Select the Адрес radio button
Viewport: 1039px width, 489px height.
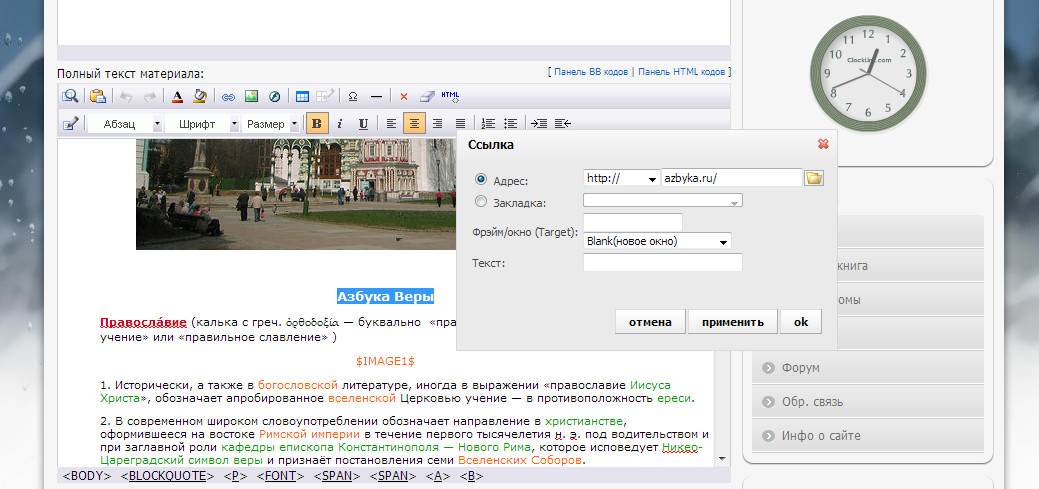(x=481, y=180)
